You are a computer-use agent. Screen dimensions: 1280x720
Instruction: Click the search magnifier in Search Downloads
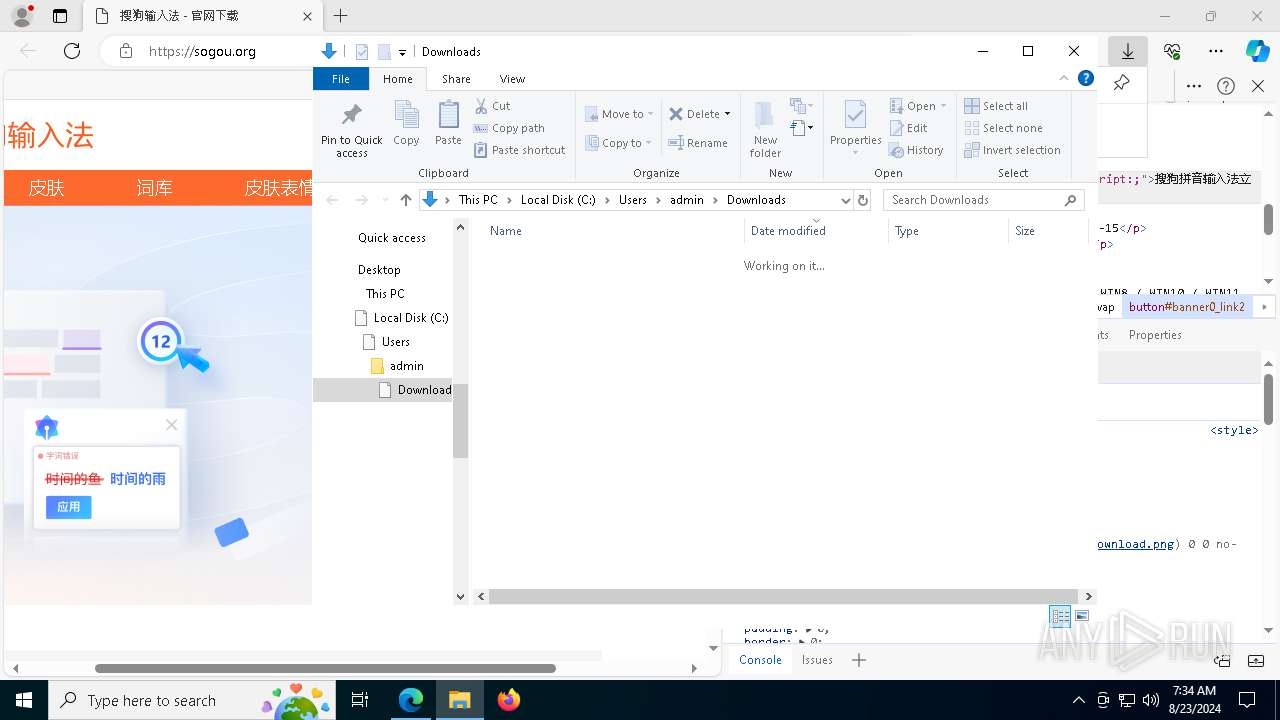coord(1071,200)
